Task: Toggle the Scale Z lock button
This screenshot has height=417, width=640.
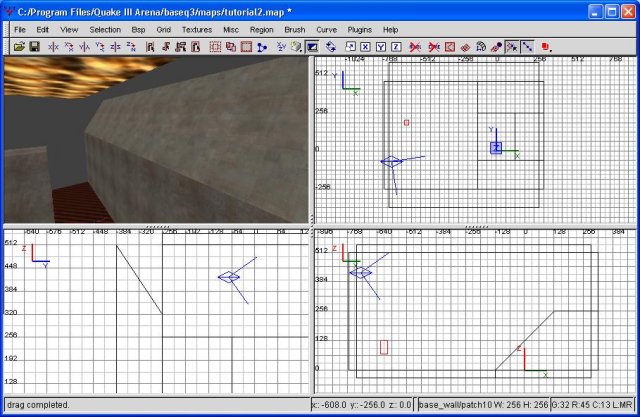Action: 396,47
